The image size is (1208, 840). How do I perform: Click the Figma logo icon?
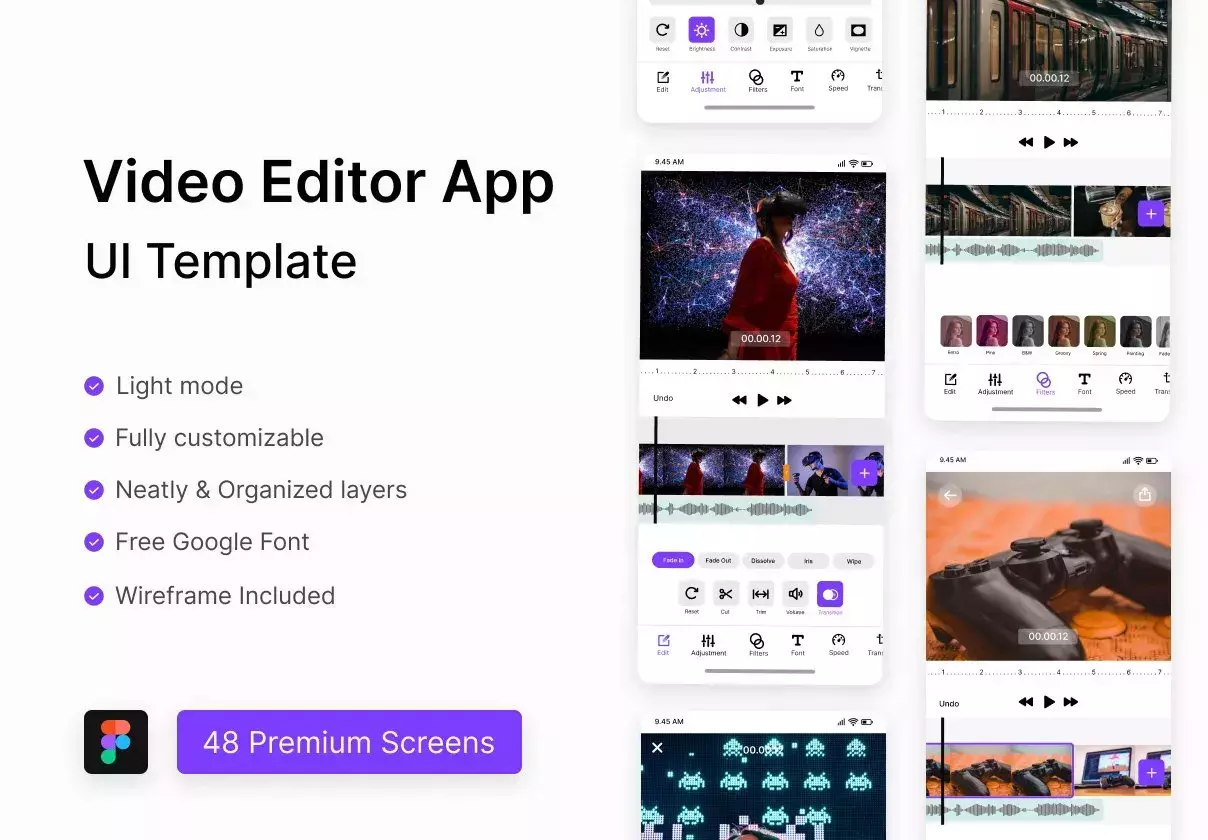[116, 742]
